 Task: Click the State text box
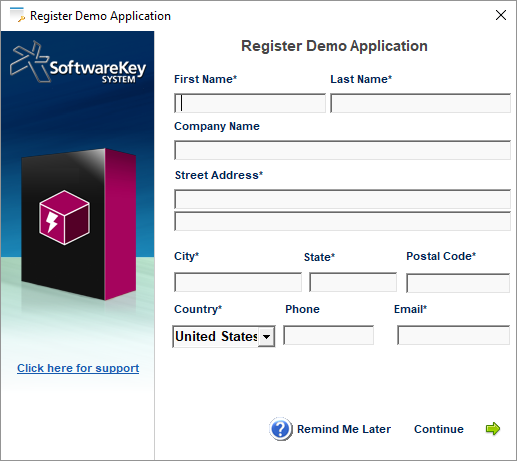coord(353,282)
